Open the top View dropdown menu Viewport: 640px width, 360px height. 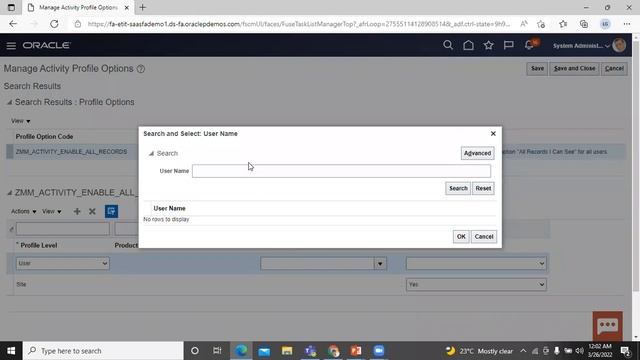click(x=20, y=121)
